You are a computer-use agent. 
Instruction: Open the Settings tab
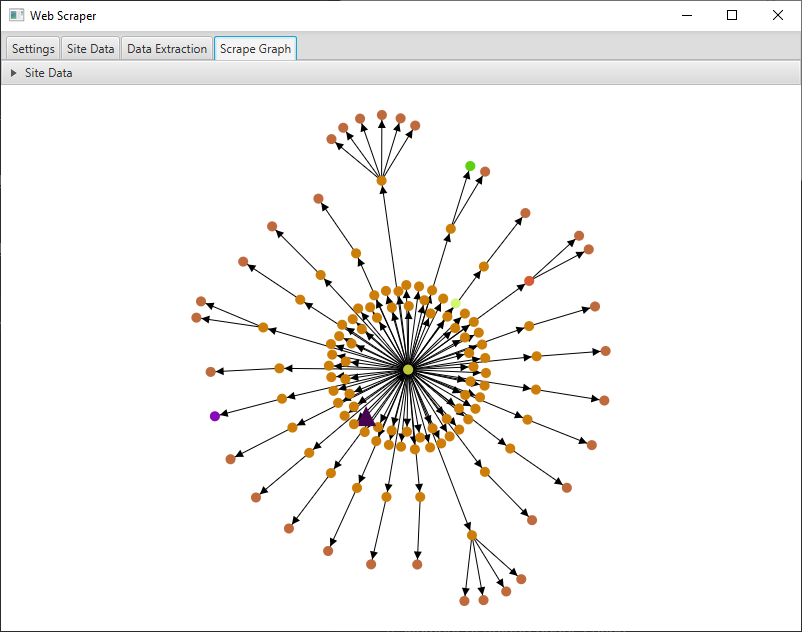(x=33, y=49)
